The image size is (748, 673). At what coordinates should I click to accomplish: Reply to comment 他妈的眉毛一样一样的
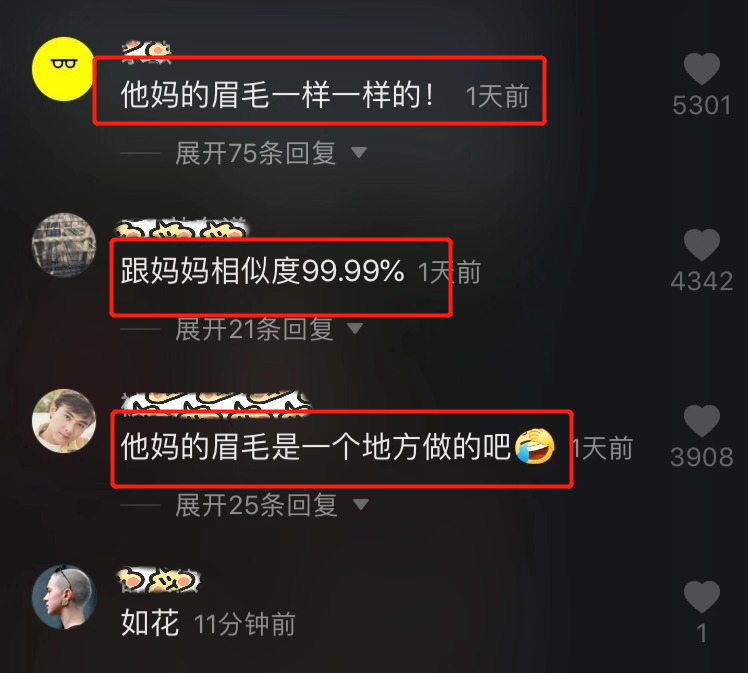277,94
